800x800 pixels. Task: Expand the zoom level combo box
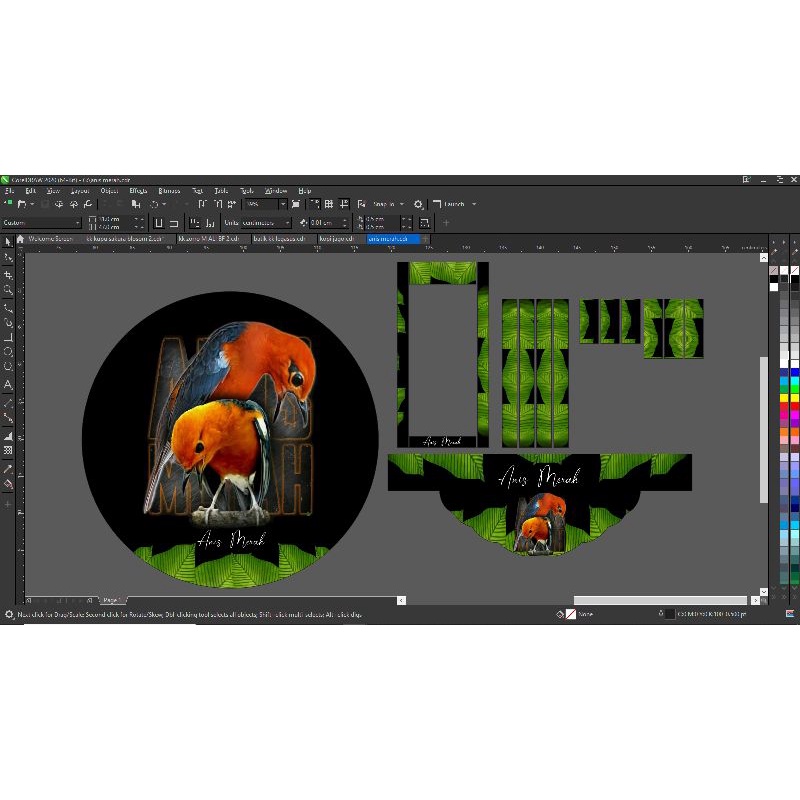(x=284, y=204)
